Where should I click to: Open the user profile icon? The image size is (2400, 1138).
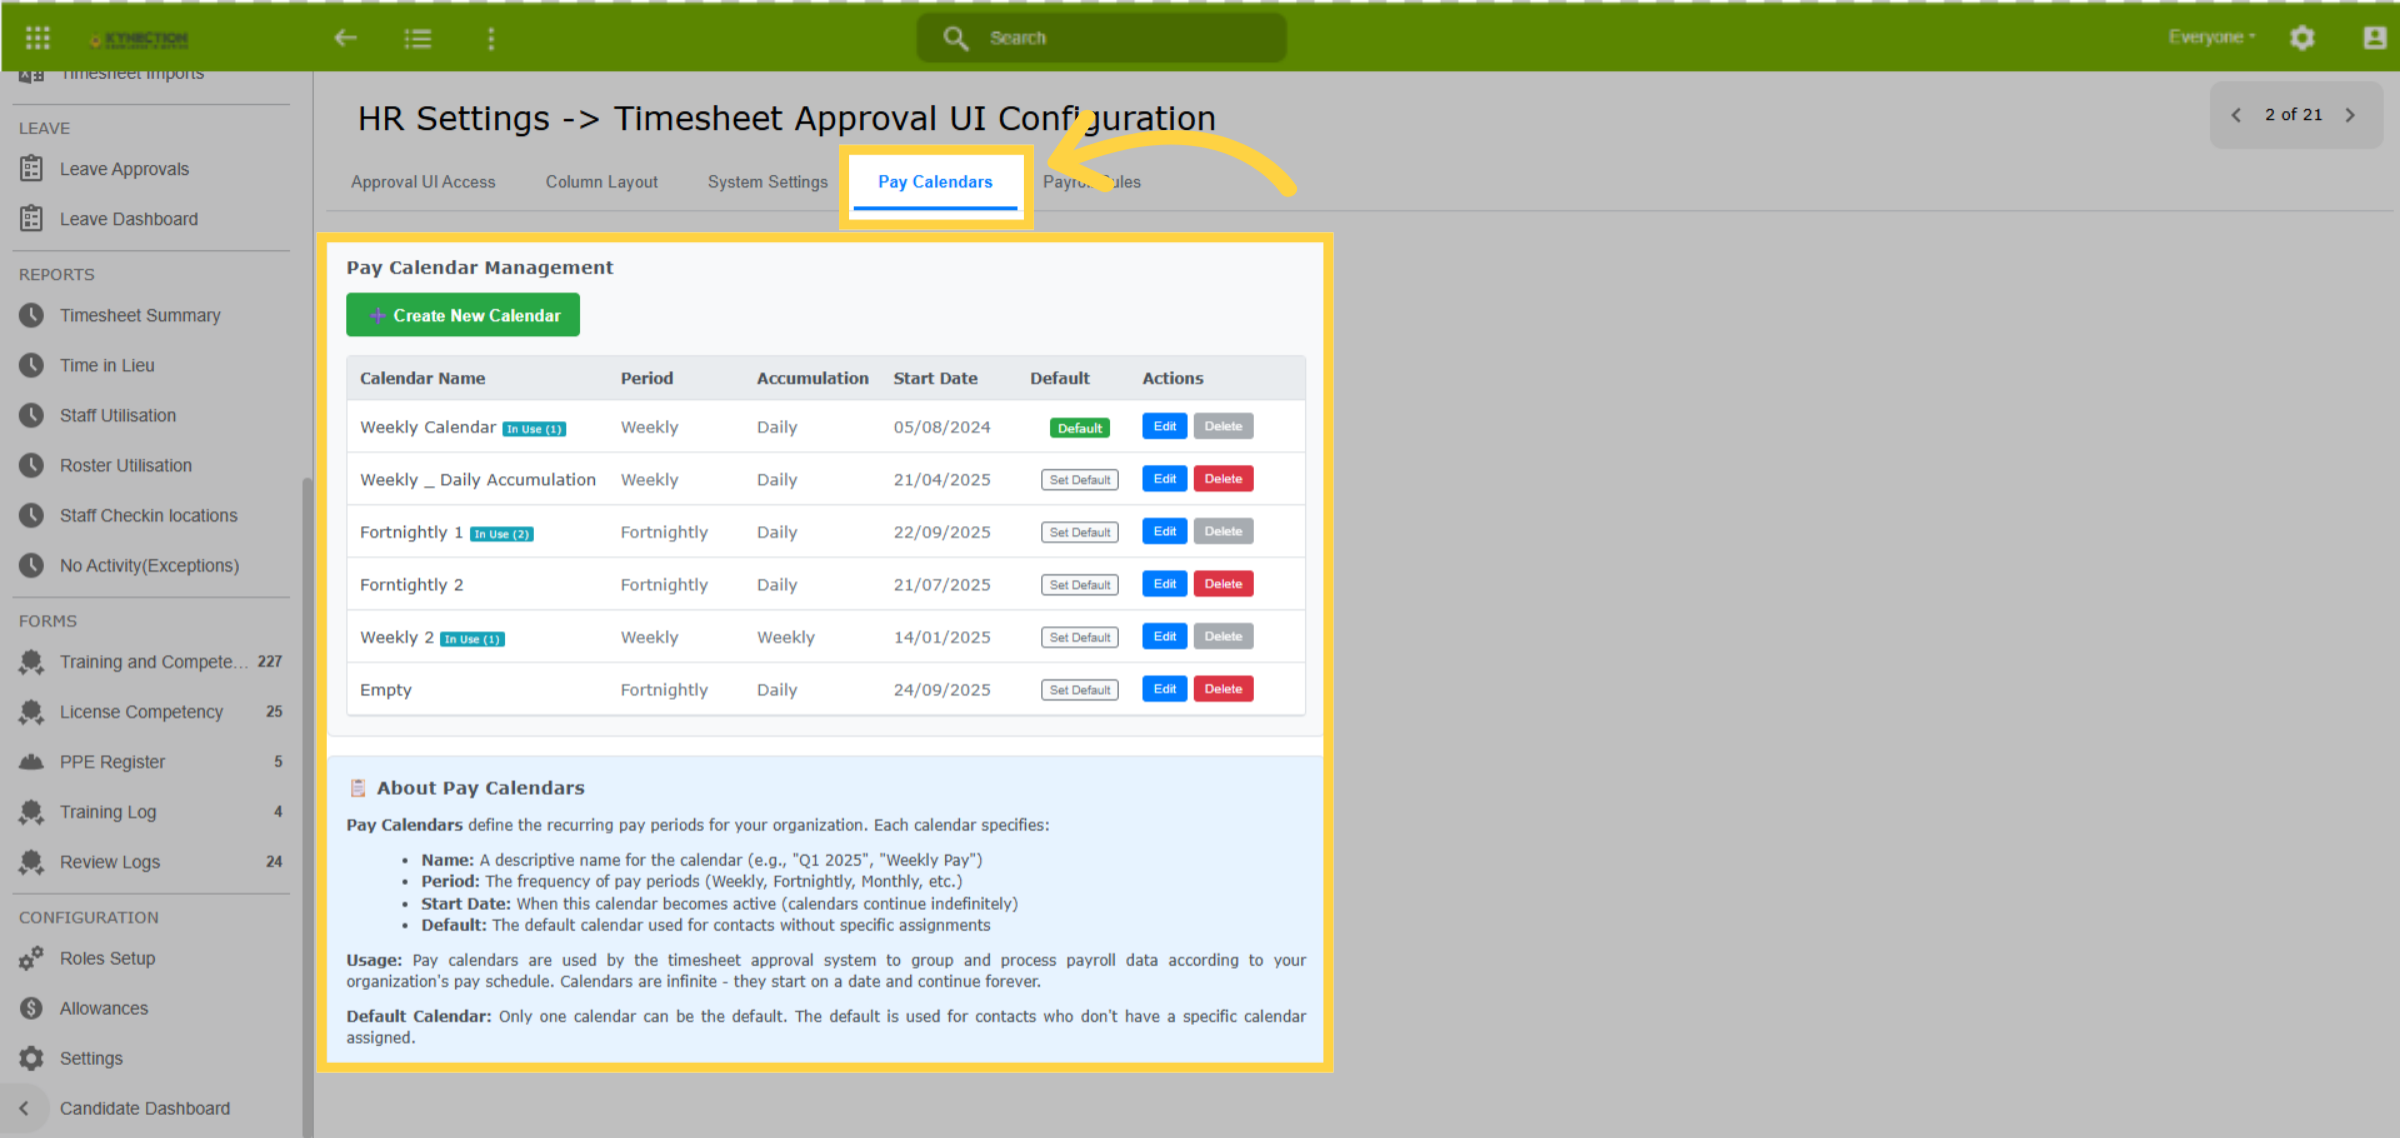pos(2374,38)
